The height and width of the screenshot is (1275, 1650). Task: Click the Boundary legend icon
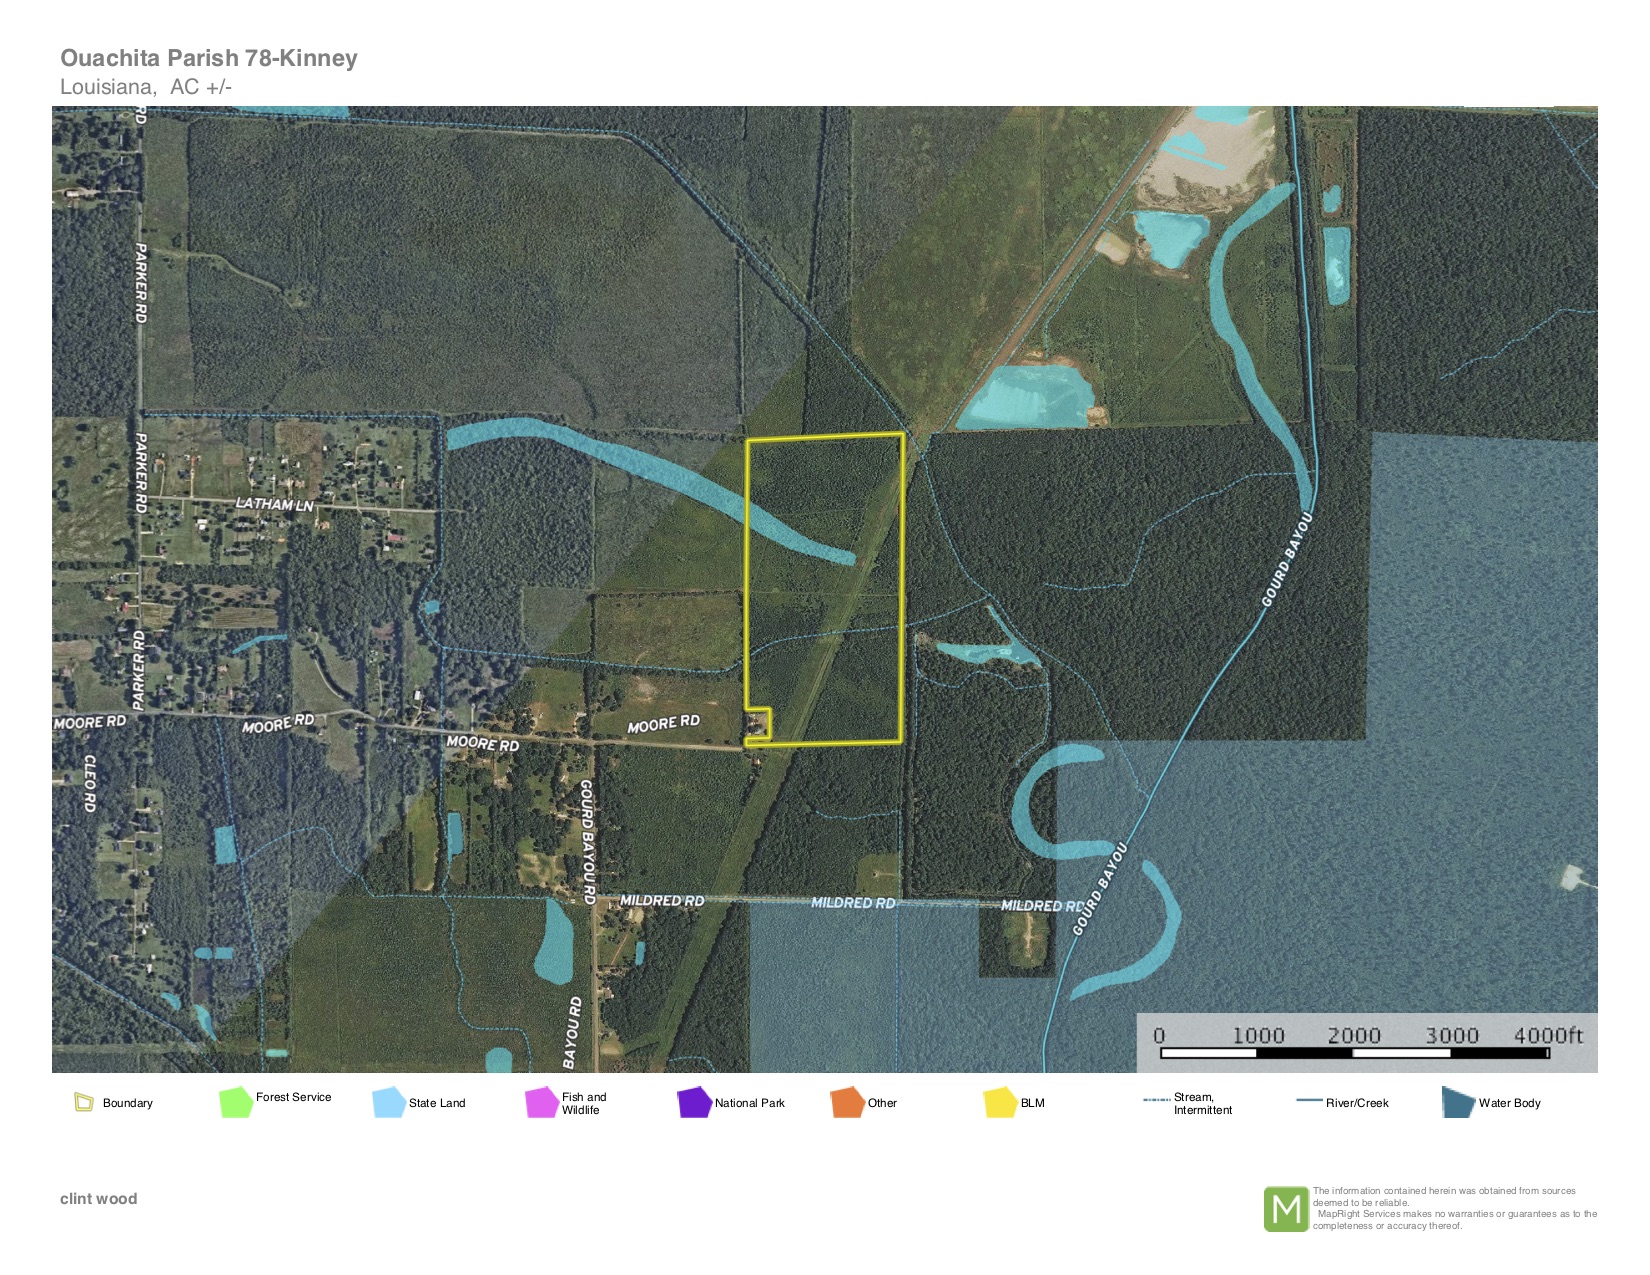point(83,1103)
